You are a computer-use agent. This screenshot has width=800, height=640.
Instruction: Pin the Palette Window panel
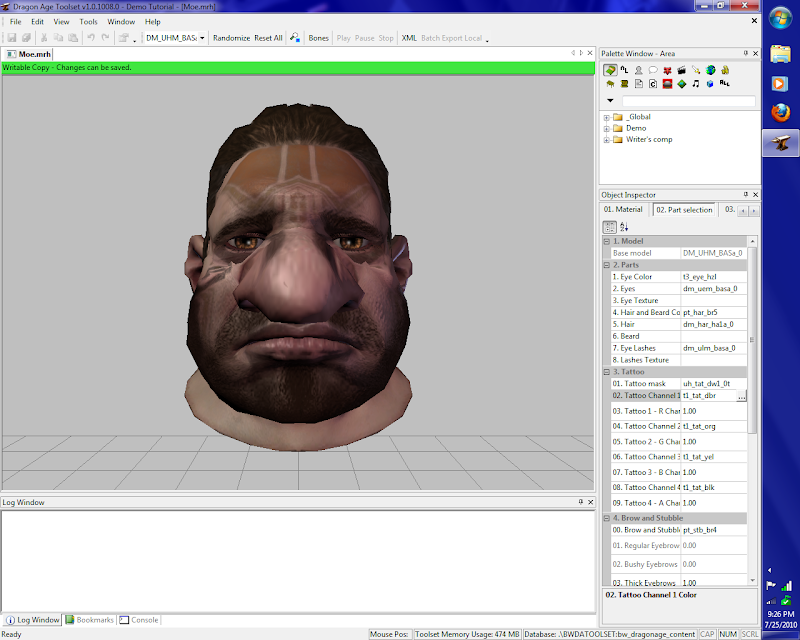744,52
